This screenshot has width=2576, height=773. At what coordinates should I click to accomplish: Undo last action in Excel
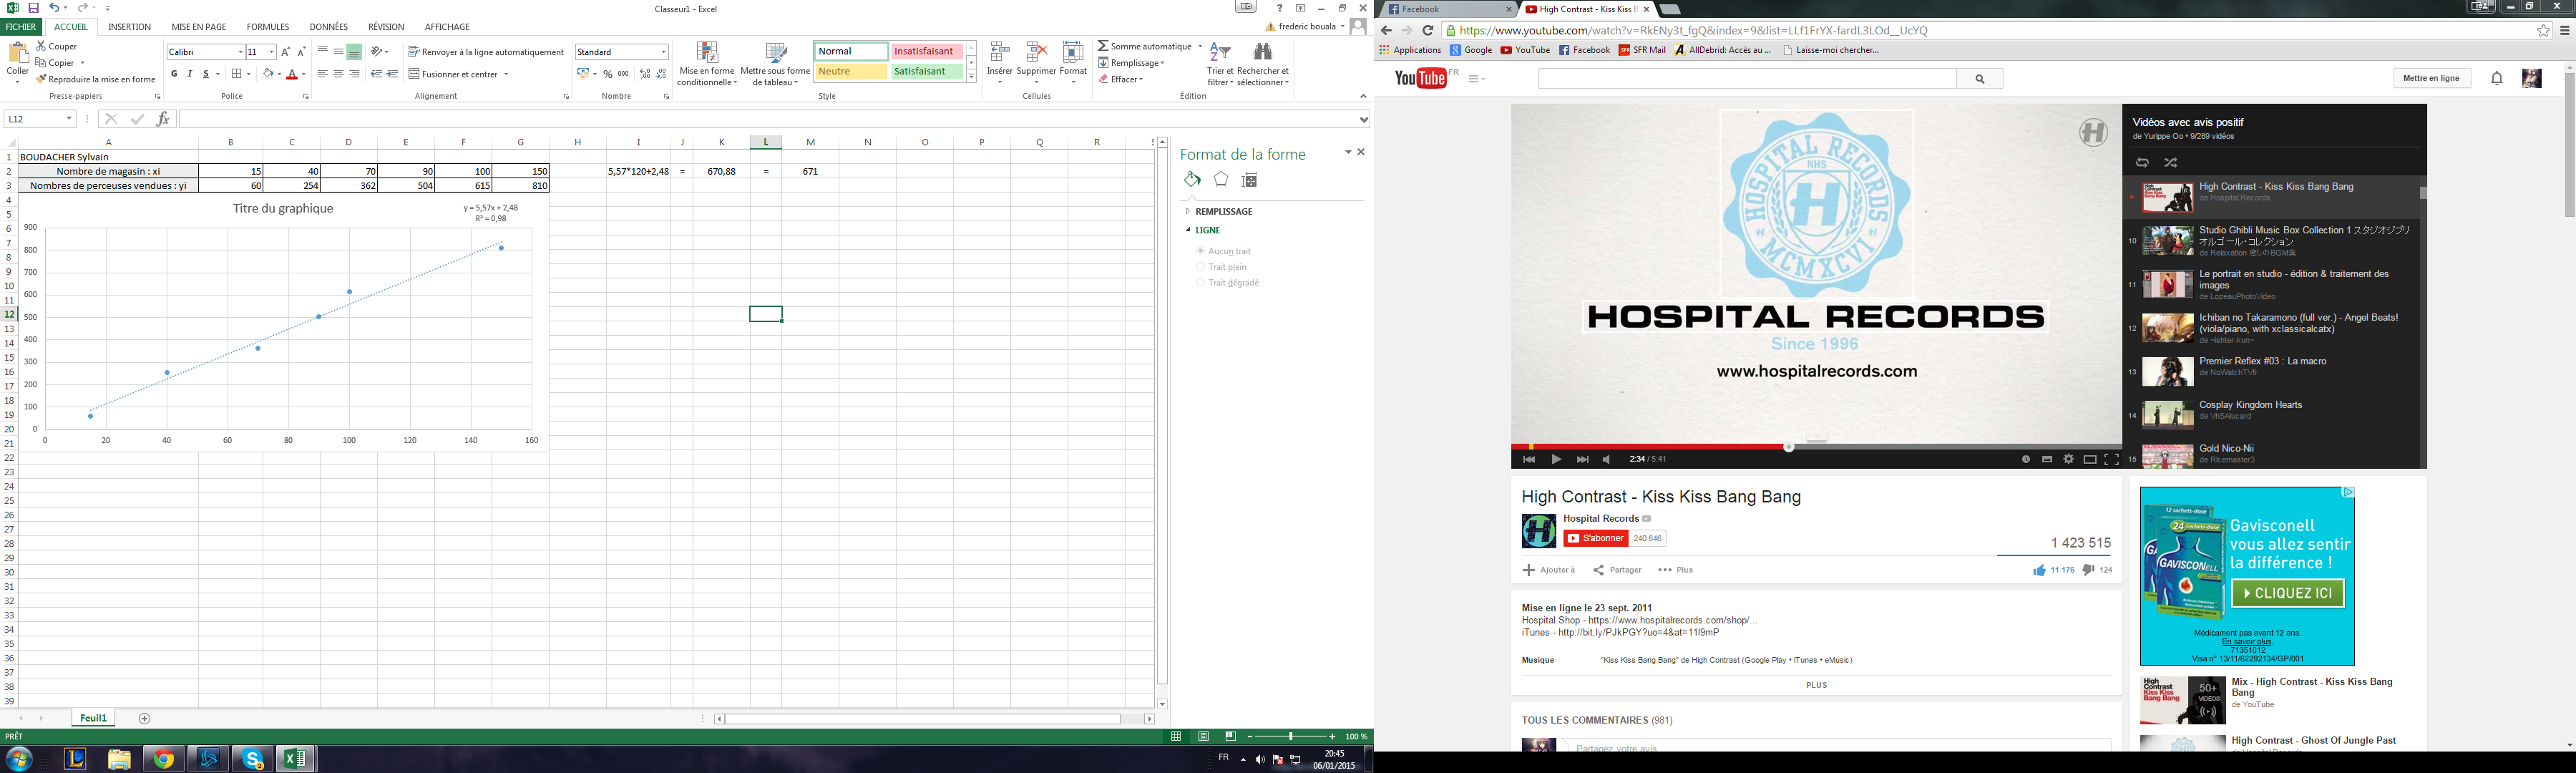[x=54, y=8]
